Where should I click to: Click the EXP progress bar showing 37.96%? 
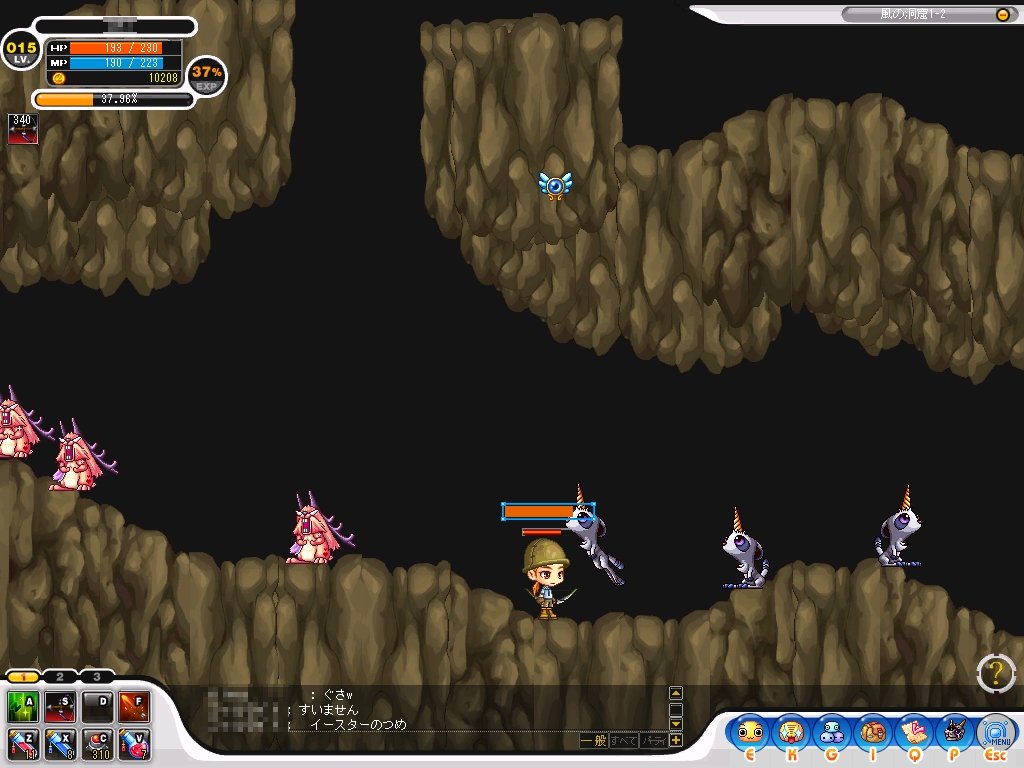coord(114,99)
